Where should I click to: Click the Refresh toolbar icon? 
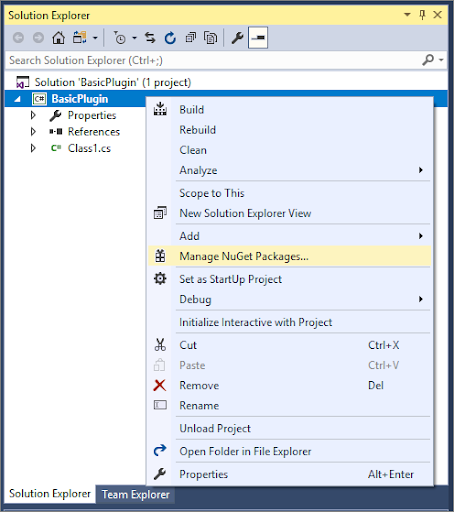coord(170,38)
